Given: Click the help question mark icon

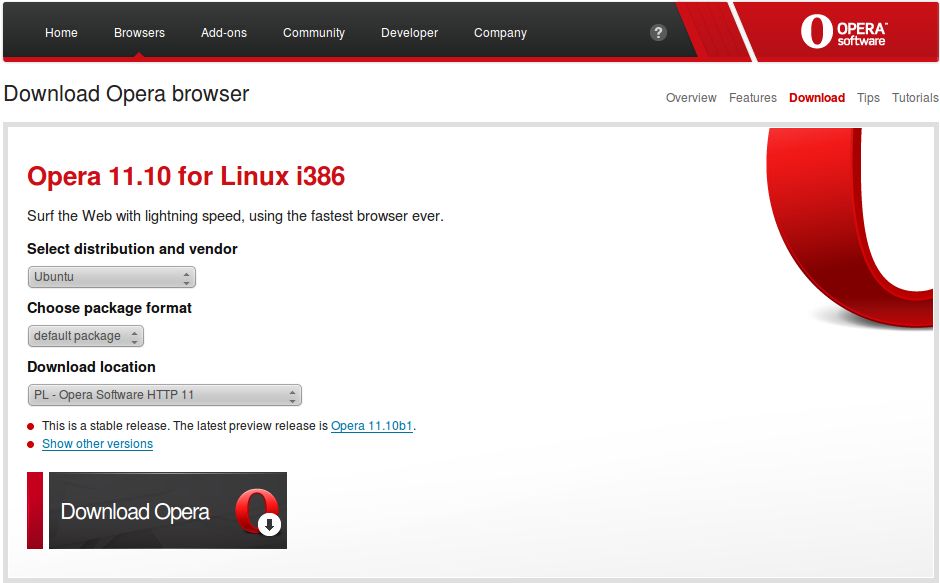Looking at the screenshot, I should (x=658, y=32).
